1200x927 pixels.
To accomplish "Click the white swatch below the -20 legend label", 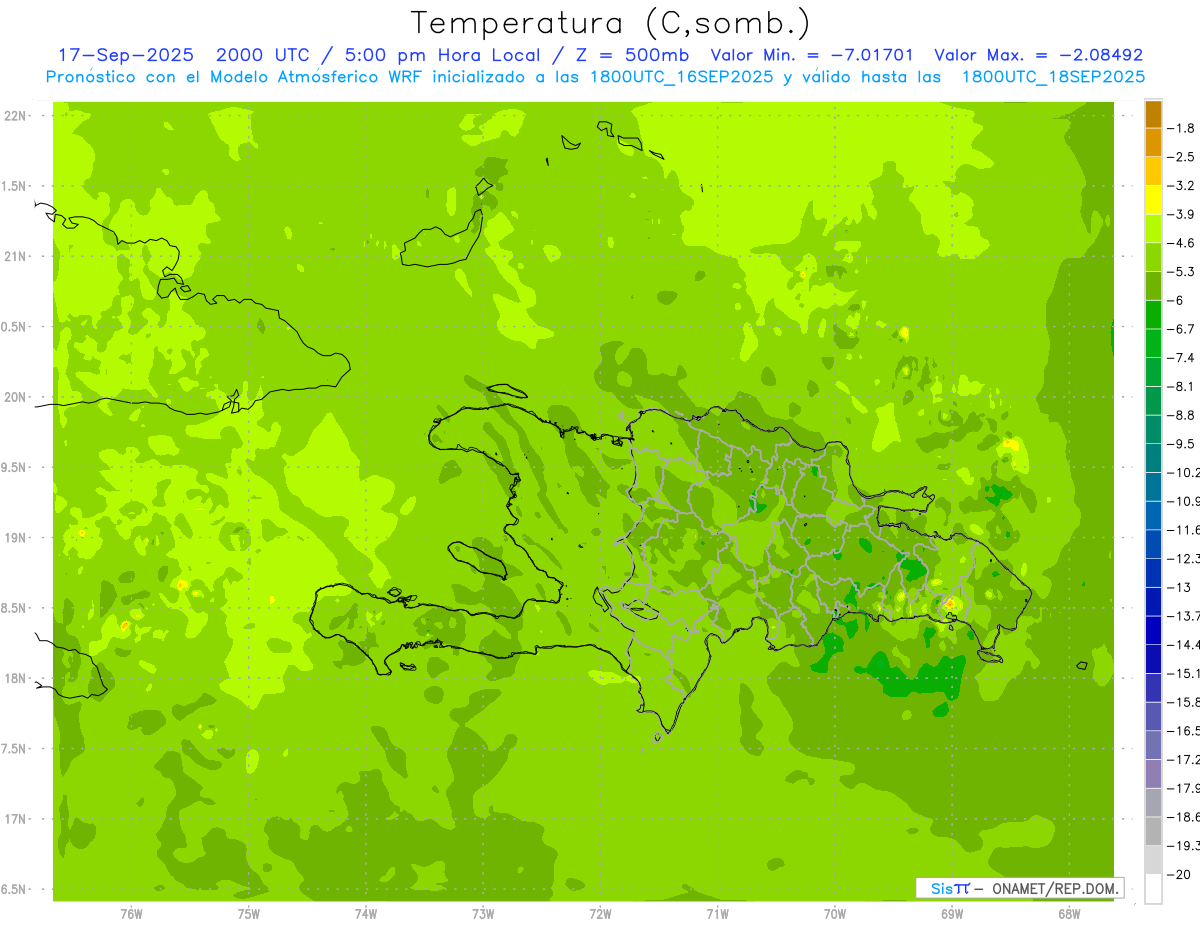I will click(x=1153, y=889).
